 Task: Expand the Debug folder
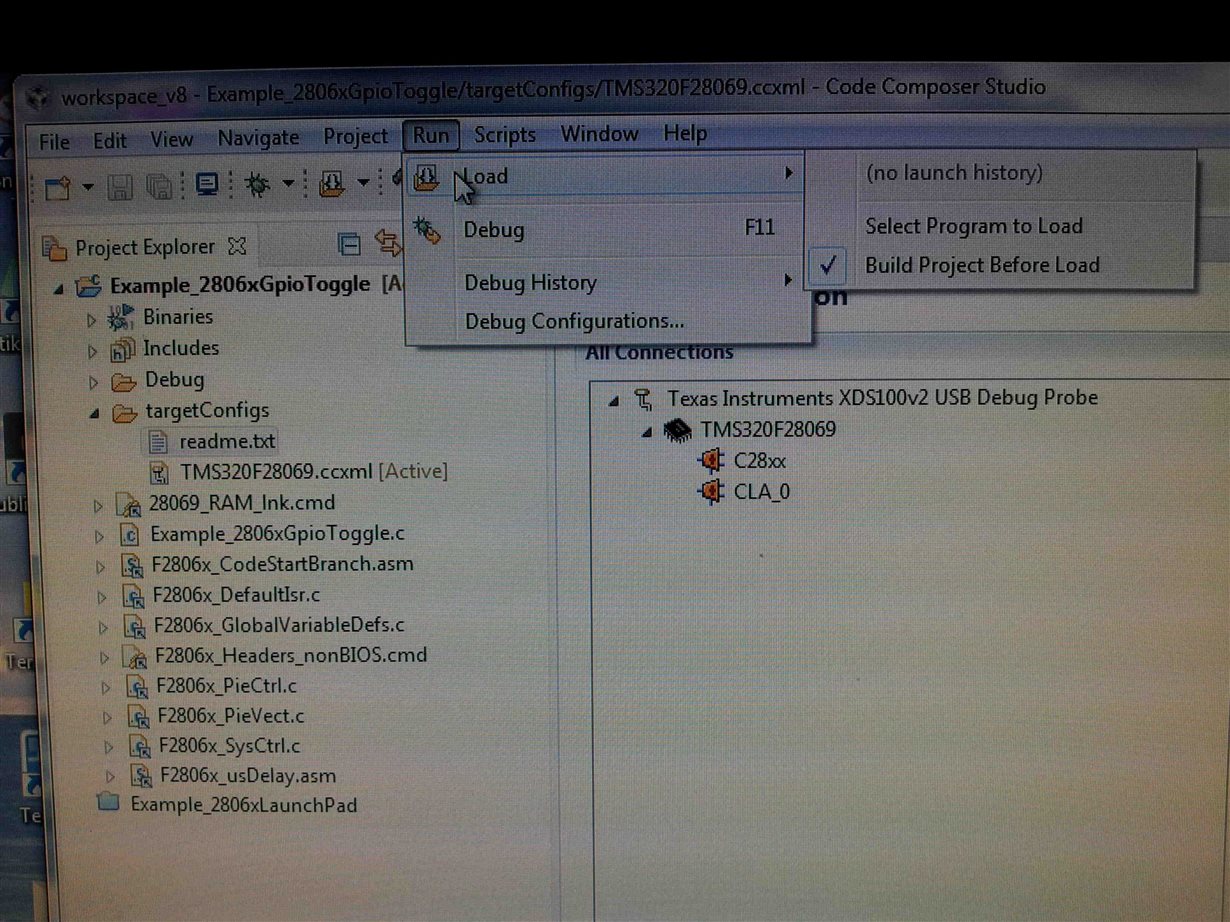(93, 383)
